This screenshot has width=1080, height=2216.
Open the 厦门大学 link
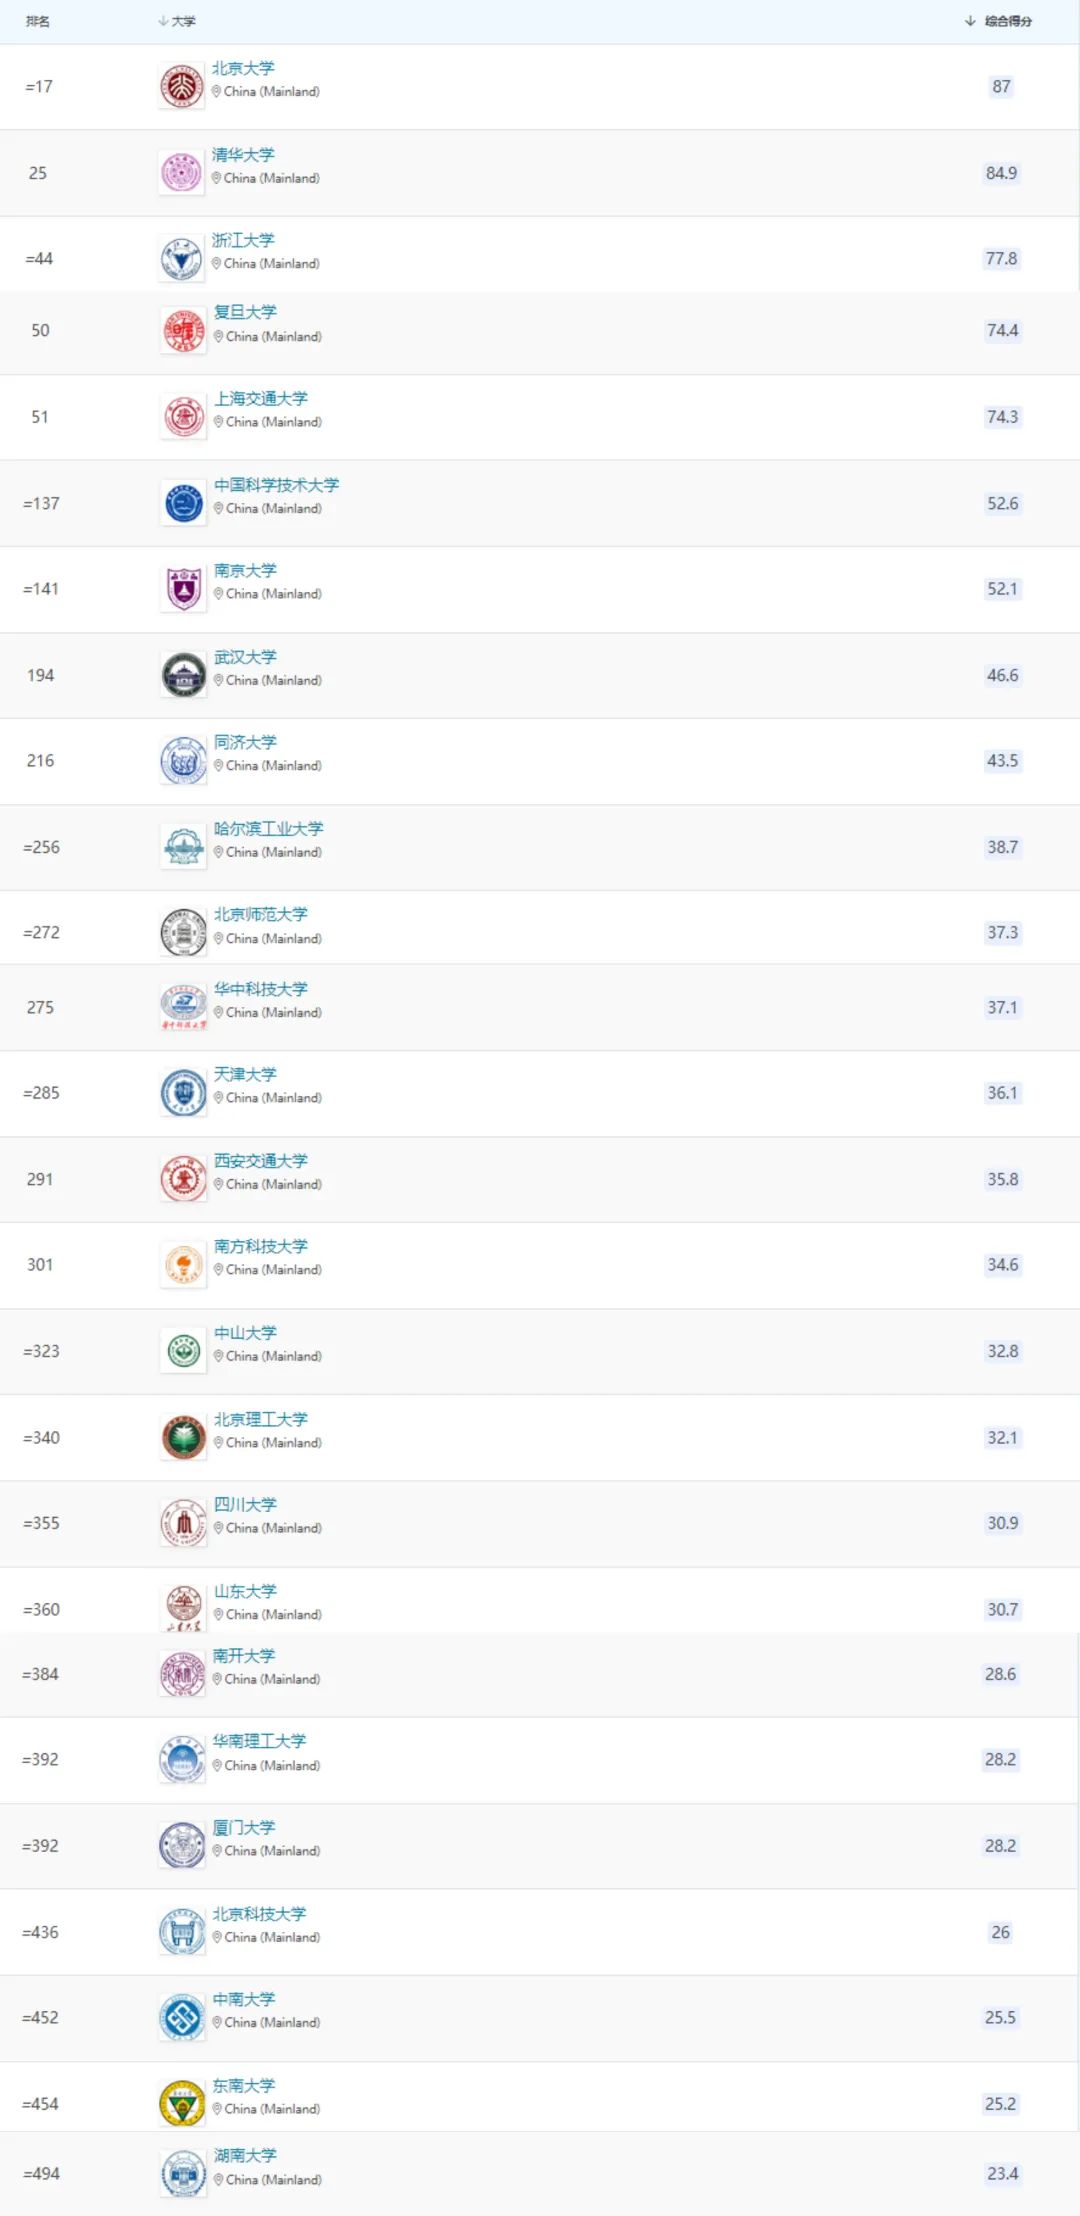point(243,1827)
